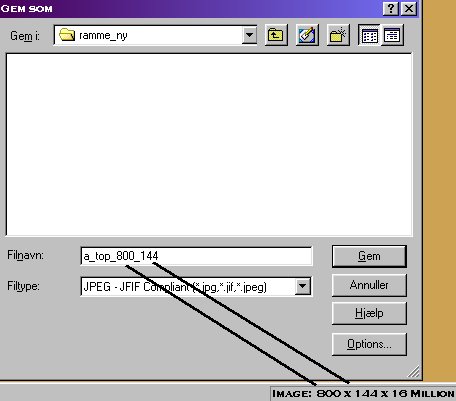Image resolution: width=456 pixels, height=401 pixels.
Task: Switch to List view
Action: click(369, 35)
